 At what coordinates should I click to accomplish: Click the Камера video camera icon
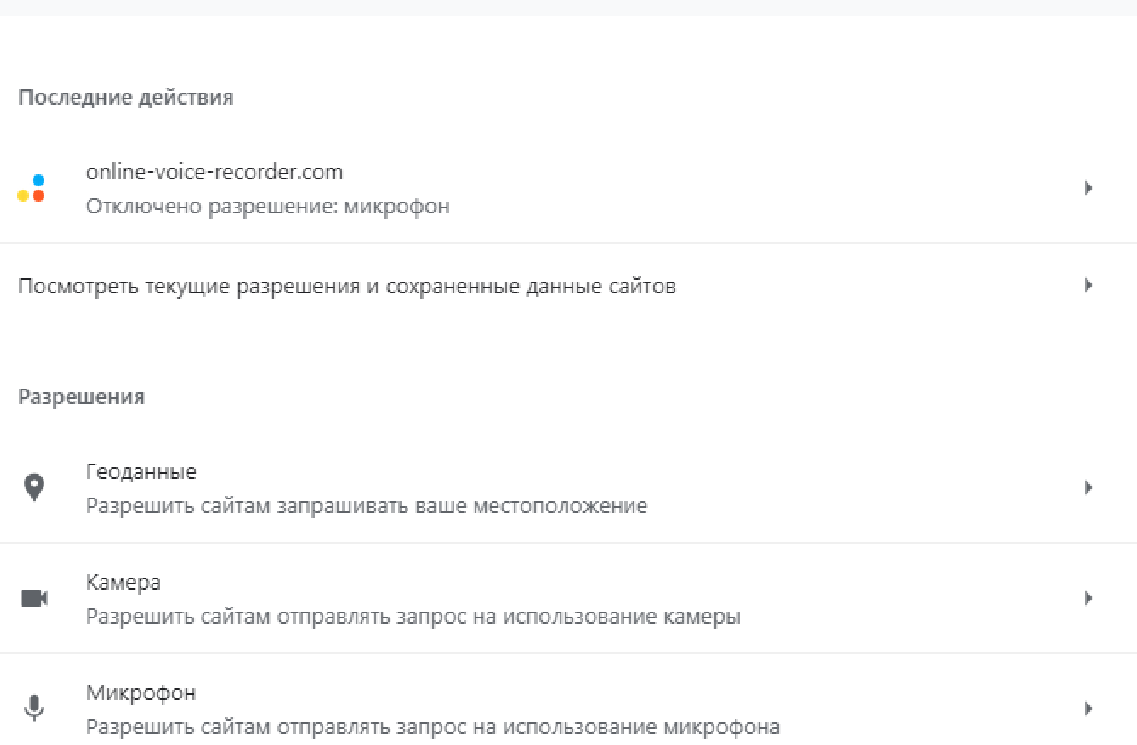[x=34, y=598]
